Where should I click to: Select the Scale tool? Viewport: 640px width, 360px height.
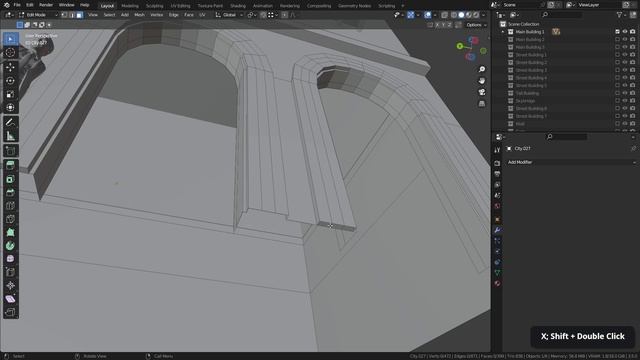tap(11, 94)
